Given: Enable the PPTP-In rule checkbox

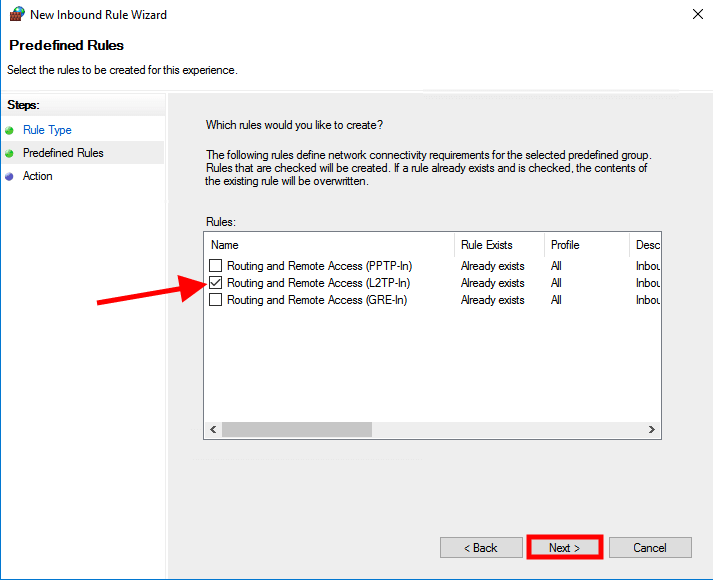Looking at the screenshot, I should point(216,266).
